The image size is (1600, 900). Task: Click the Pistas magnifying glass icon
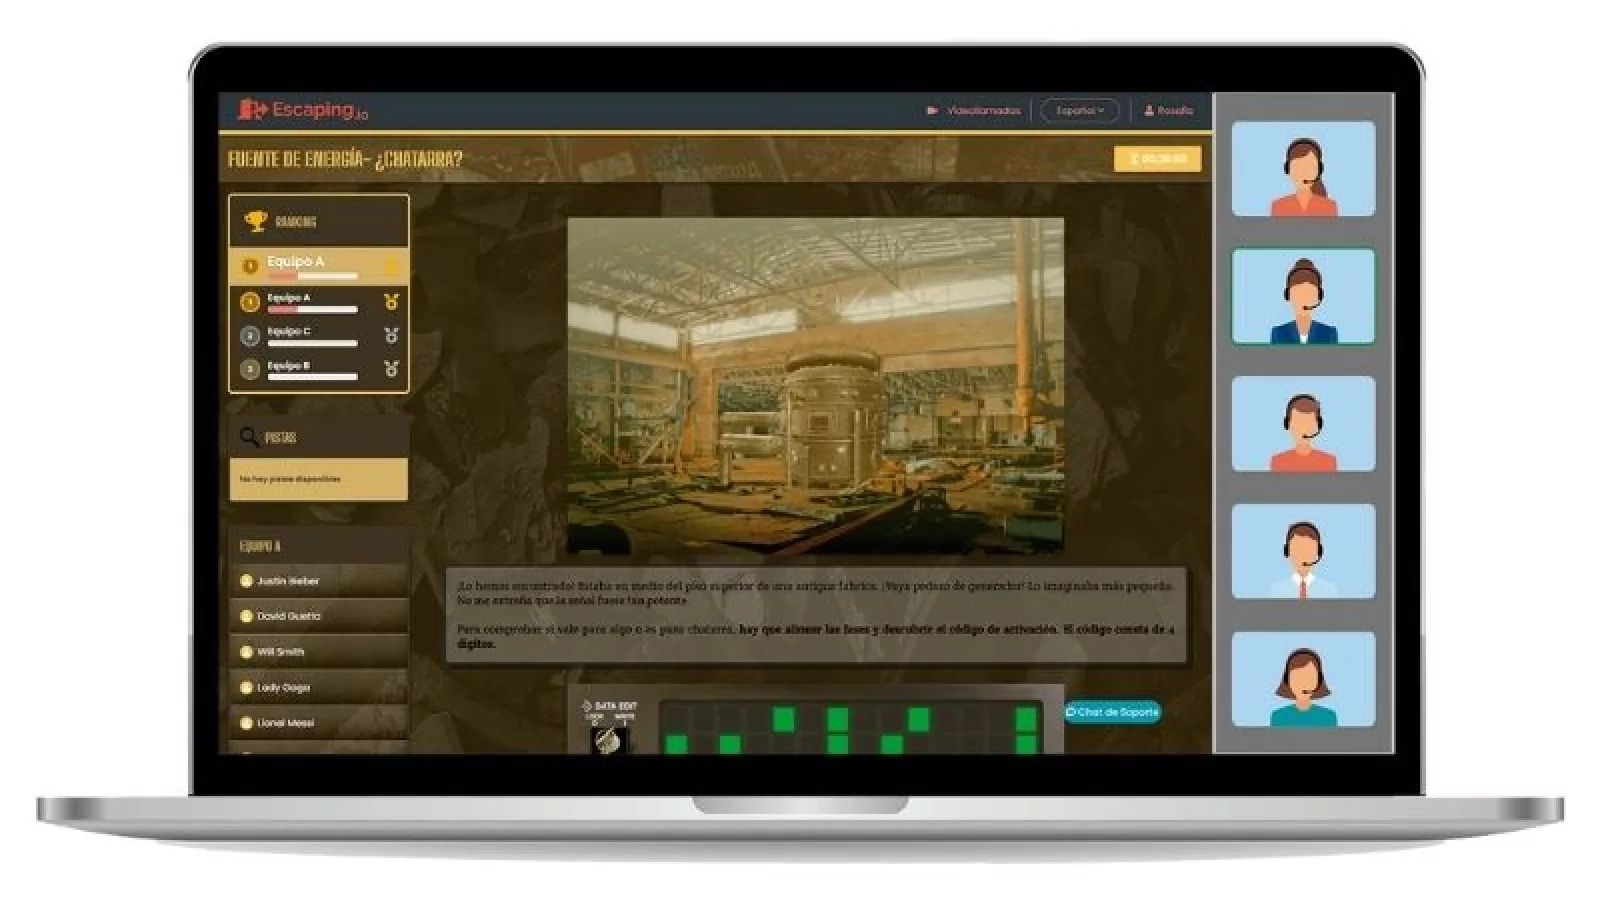pyautogui.click(x=249, y=437)
